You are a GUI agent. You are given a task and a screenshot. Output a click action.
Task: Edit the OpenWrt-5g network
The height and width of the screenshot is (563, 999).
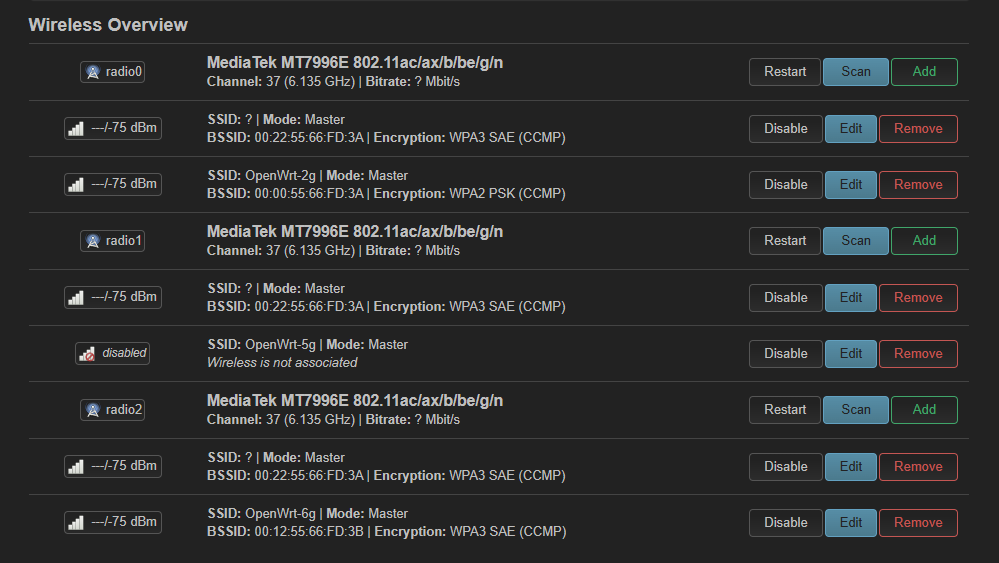coord(851,353)
